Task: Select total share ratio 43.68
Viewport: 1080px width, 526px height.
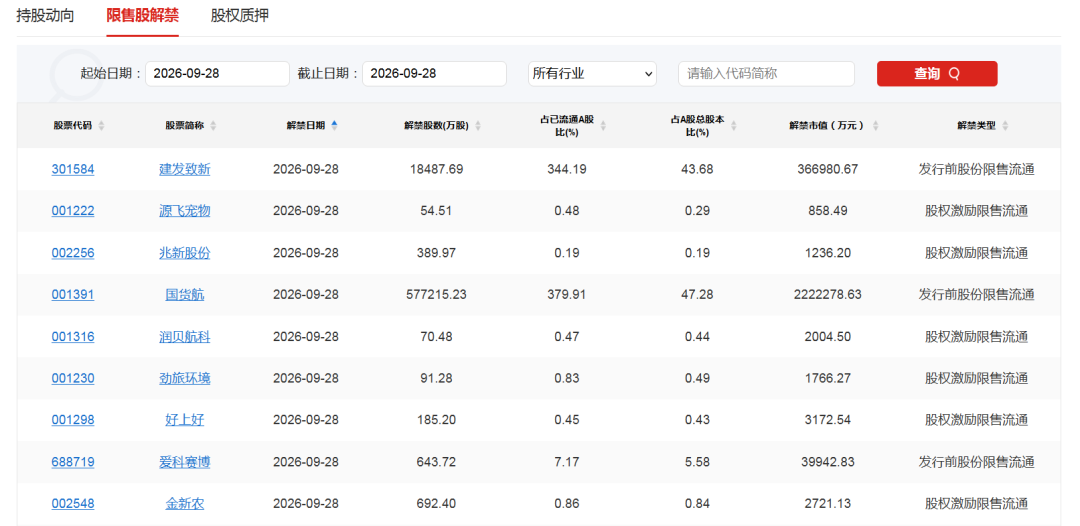Action: (x=698, y=169)
